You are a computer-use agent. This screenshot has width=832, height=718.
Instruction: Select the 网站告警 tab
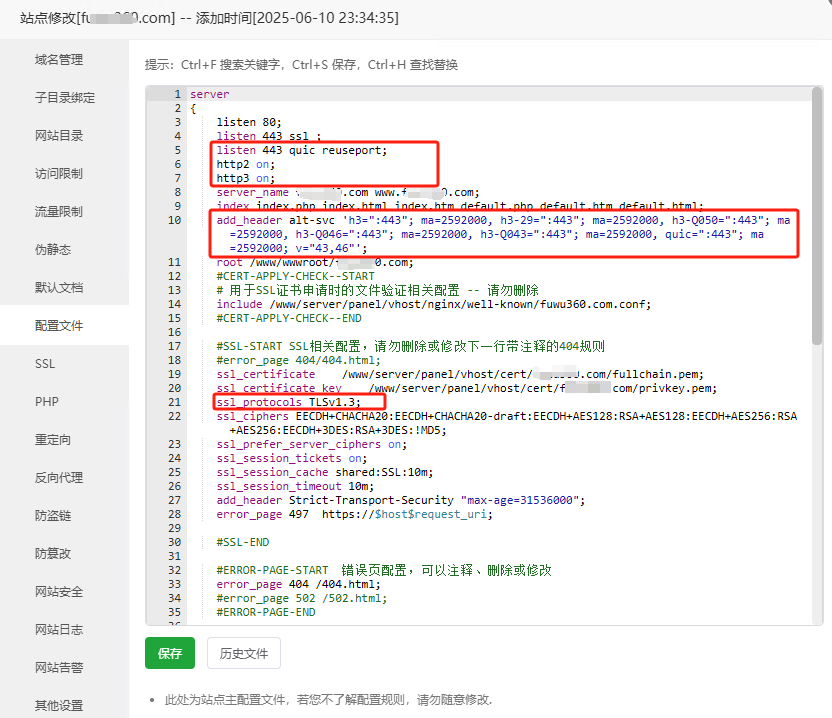coord(59,668)
